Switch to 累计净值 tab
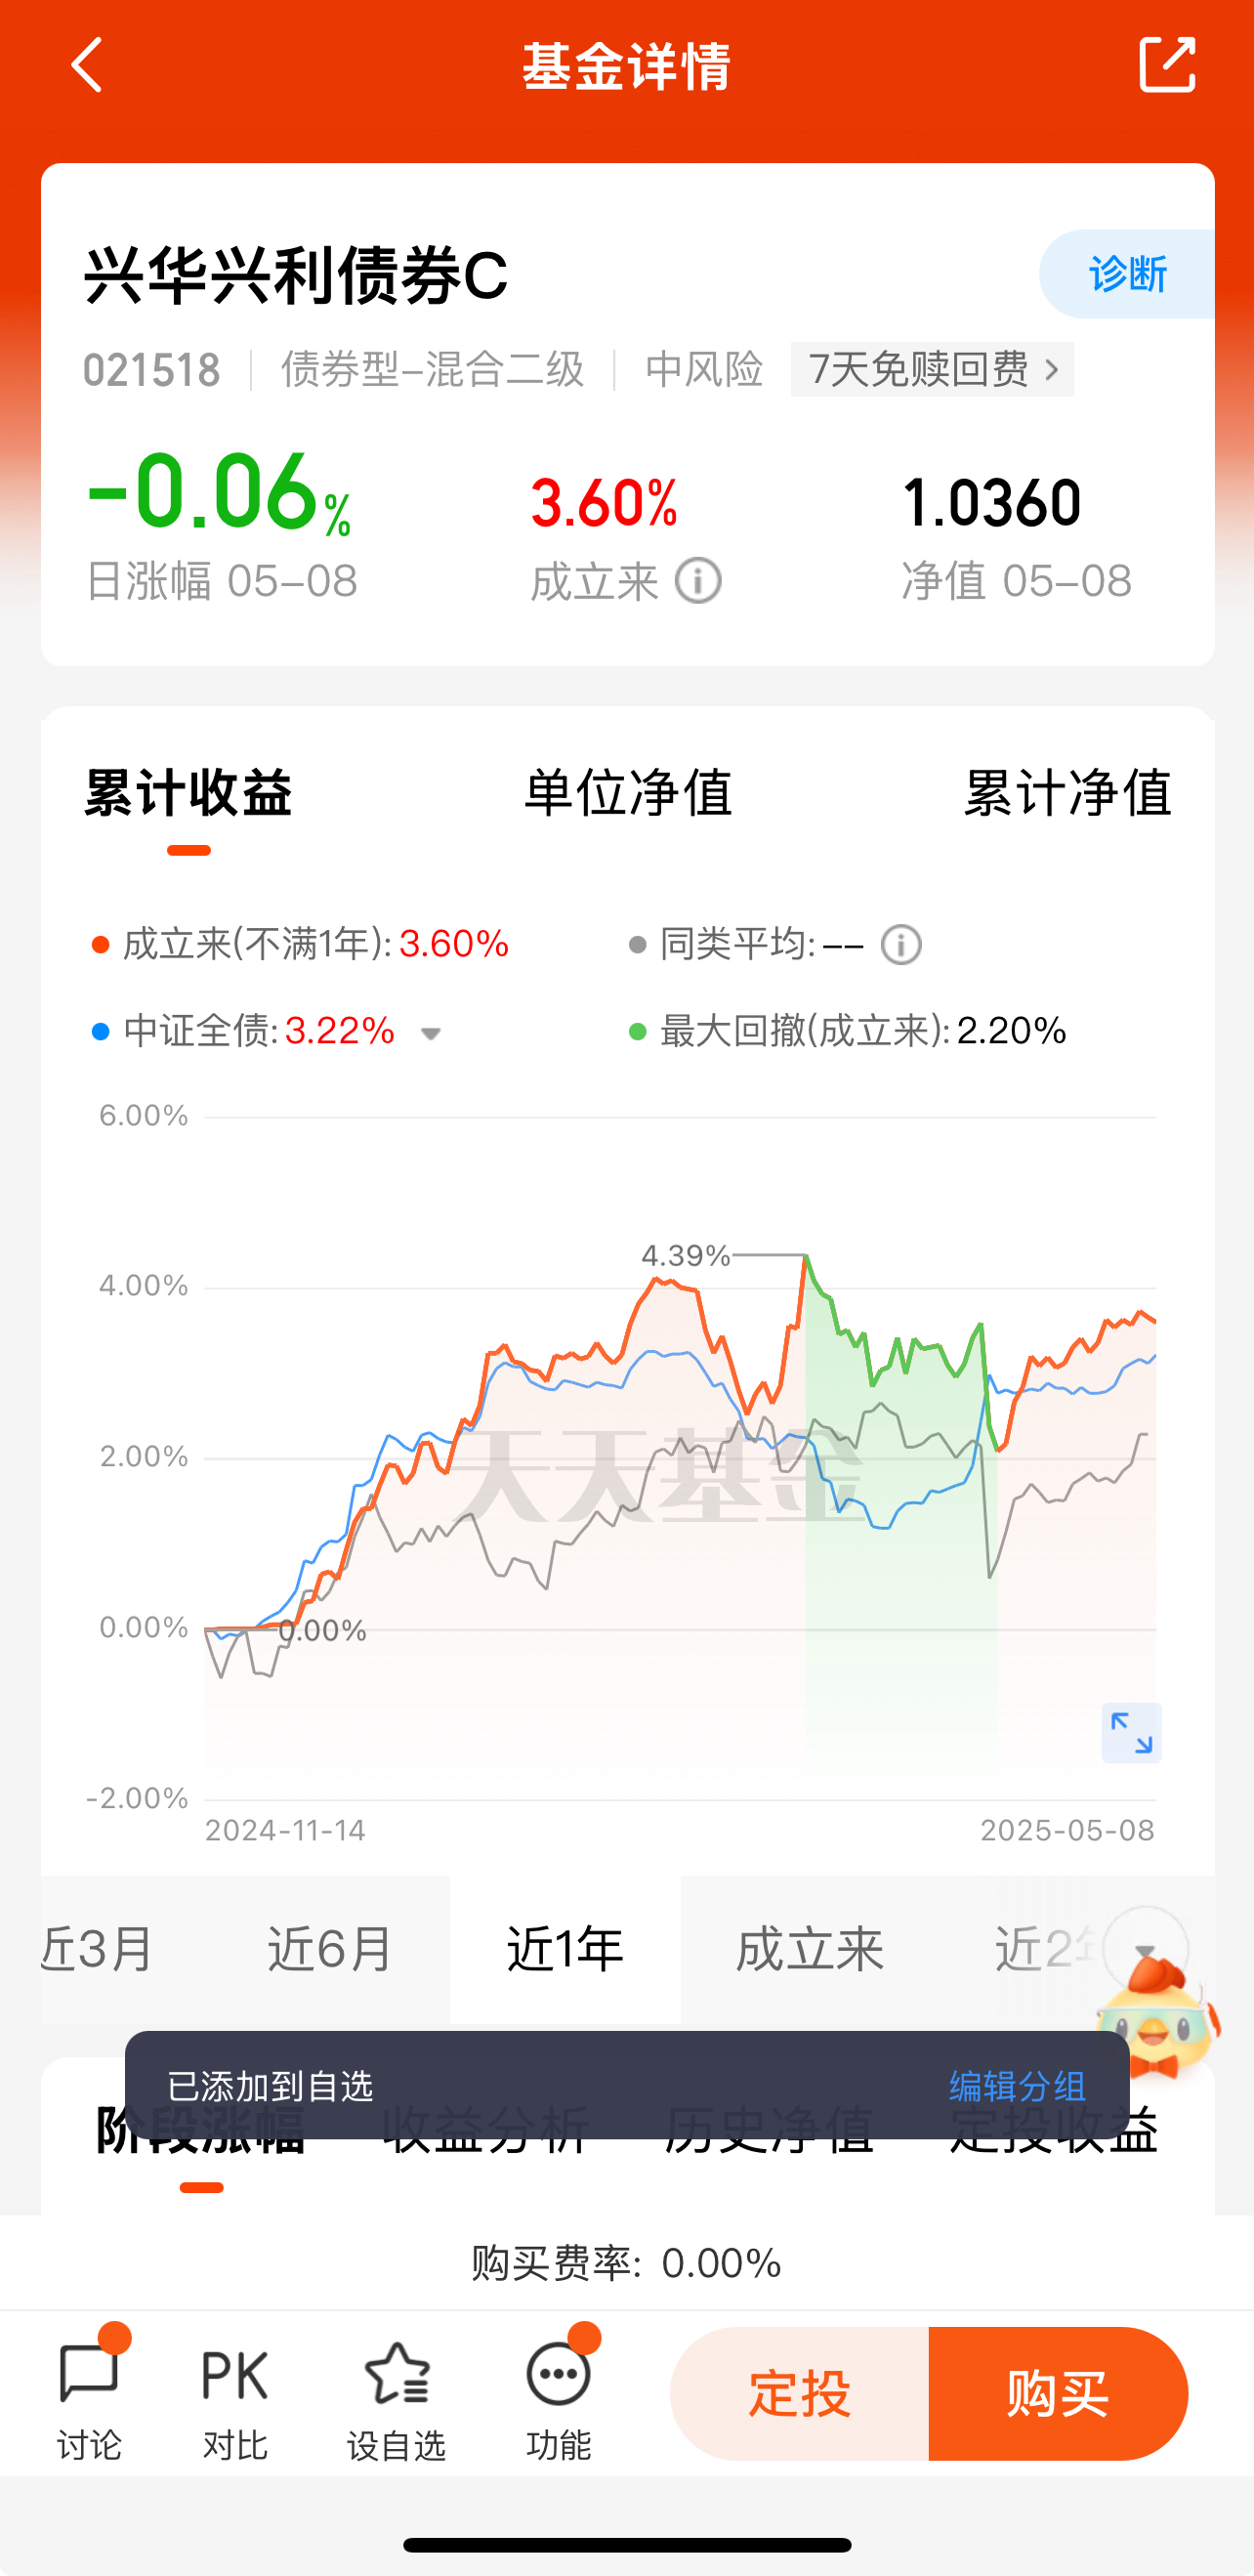 tap(1067, 793)
